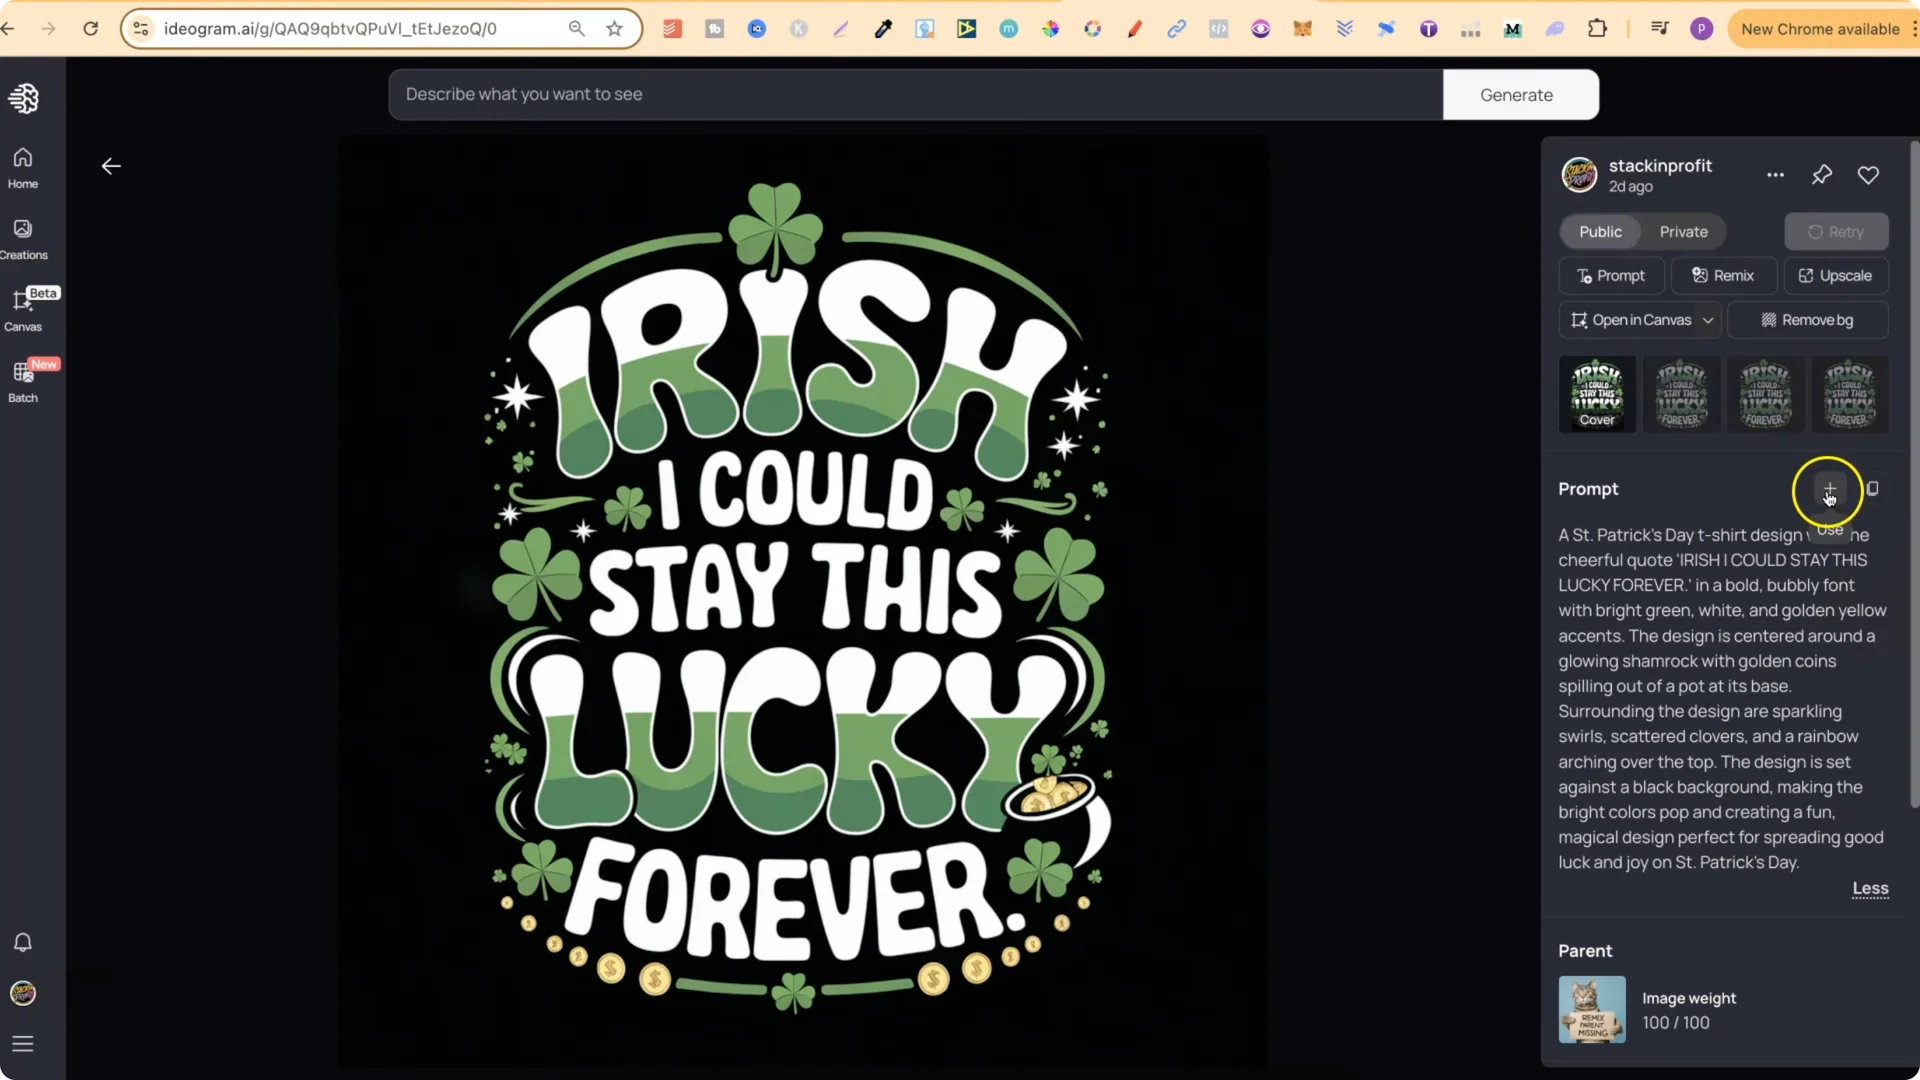1920x1080 pixels.
Task: Open the new Batch feature
Action: pos(22,380)
